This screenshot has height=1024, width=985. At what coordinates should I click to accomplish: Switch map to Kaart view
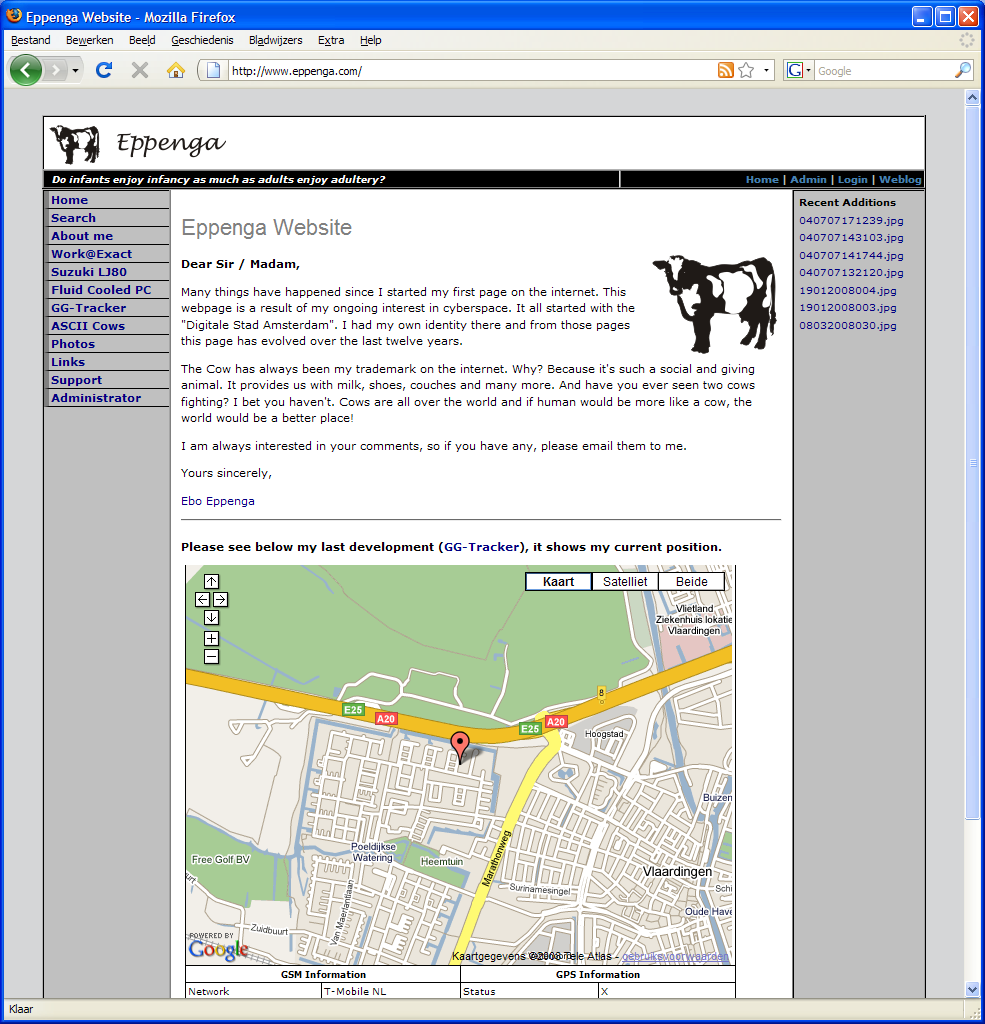point(558,582)
